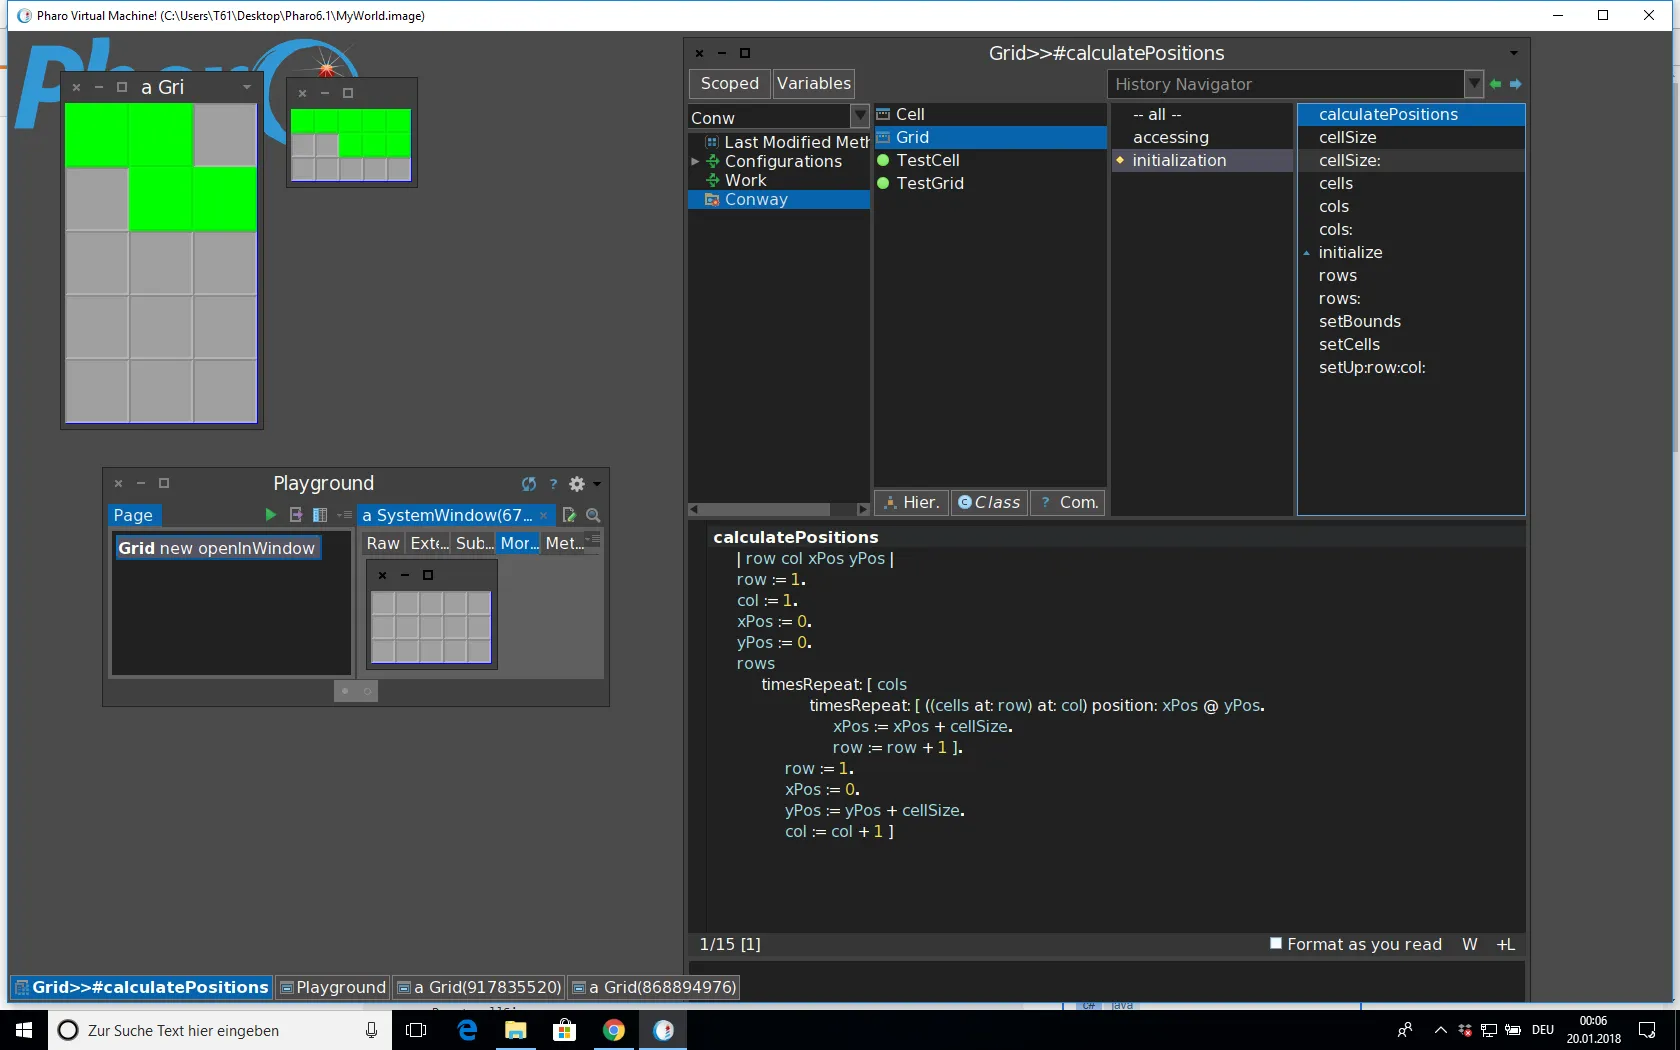Switch to the Raw inspector tab
This screenshot has height=1050, width=1680.
coord(383,543)
